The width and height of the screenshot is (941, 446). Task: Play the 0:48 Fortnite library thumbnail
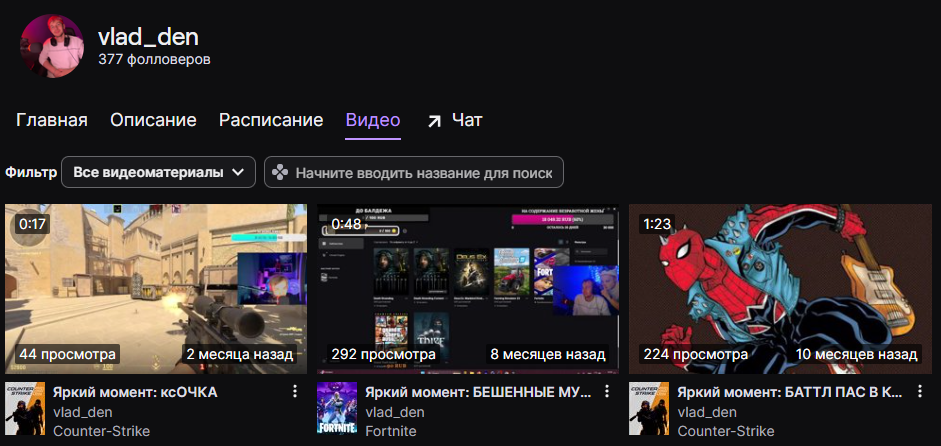(x=468, y=289)
